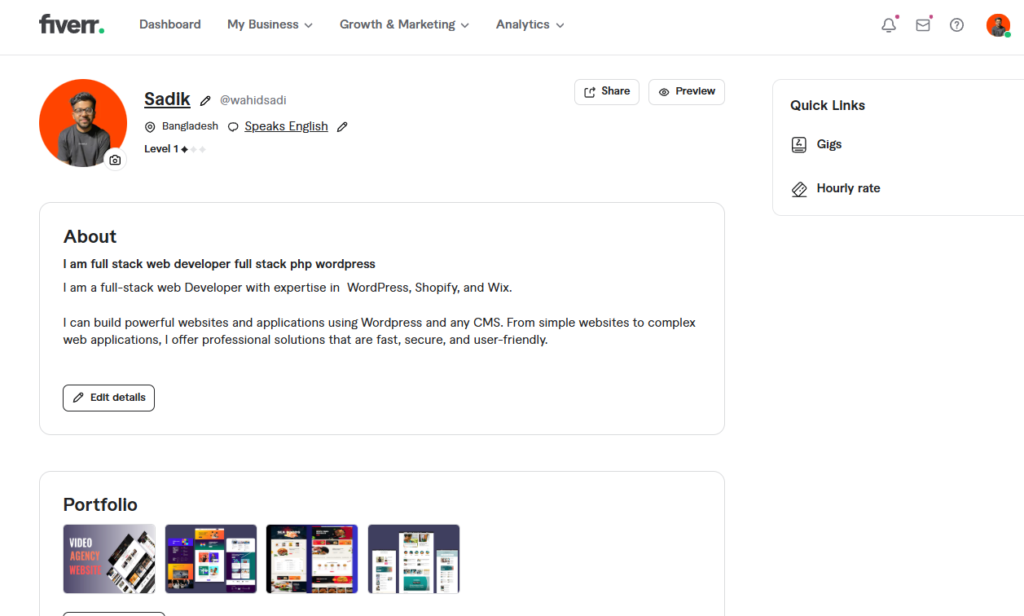The width and height of the screenshot is (1024, 616).
Task: Open Hourly rate quick link
Action: click(847, 188)
